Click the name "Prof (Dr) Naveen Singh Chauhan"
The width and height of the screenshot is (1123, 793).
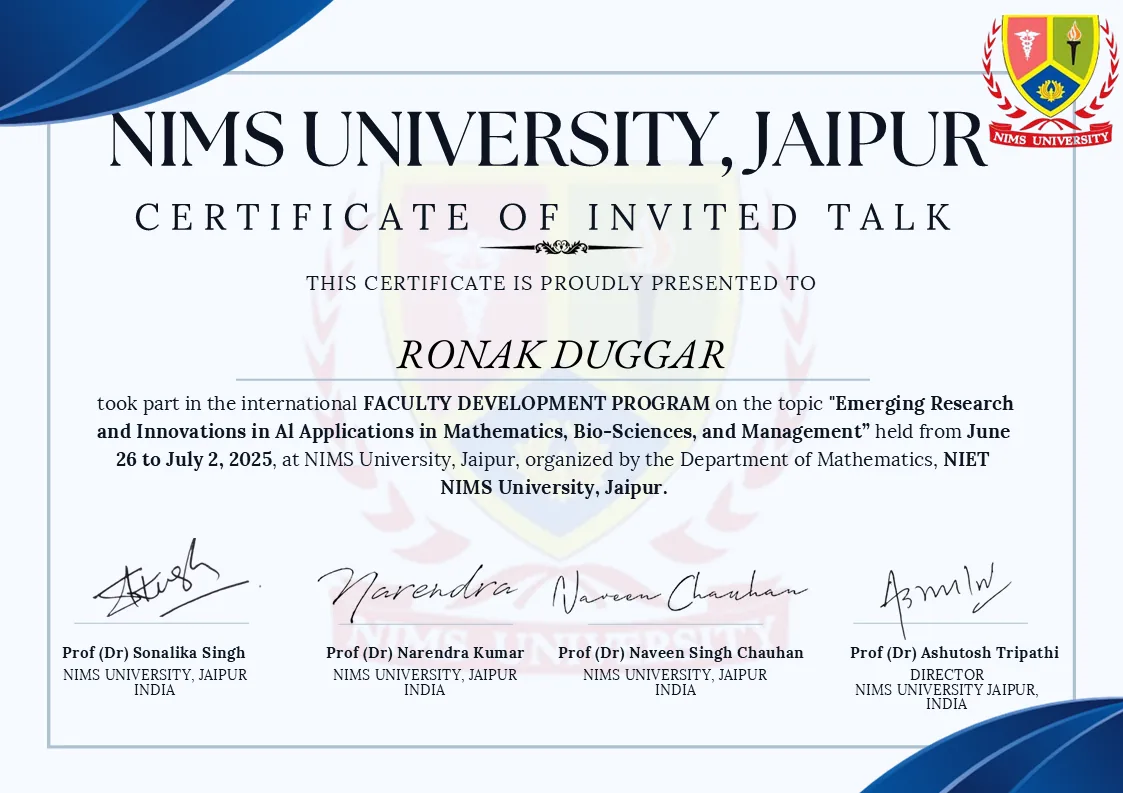680,653
